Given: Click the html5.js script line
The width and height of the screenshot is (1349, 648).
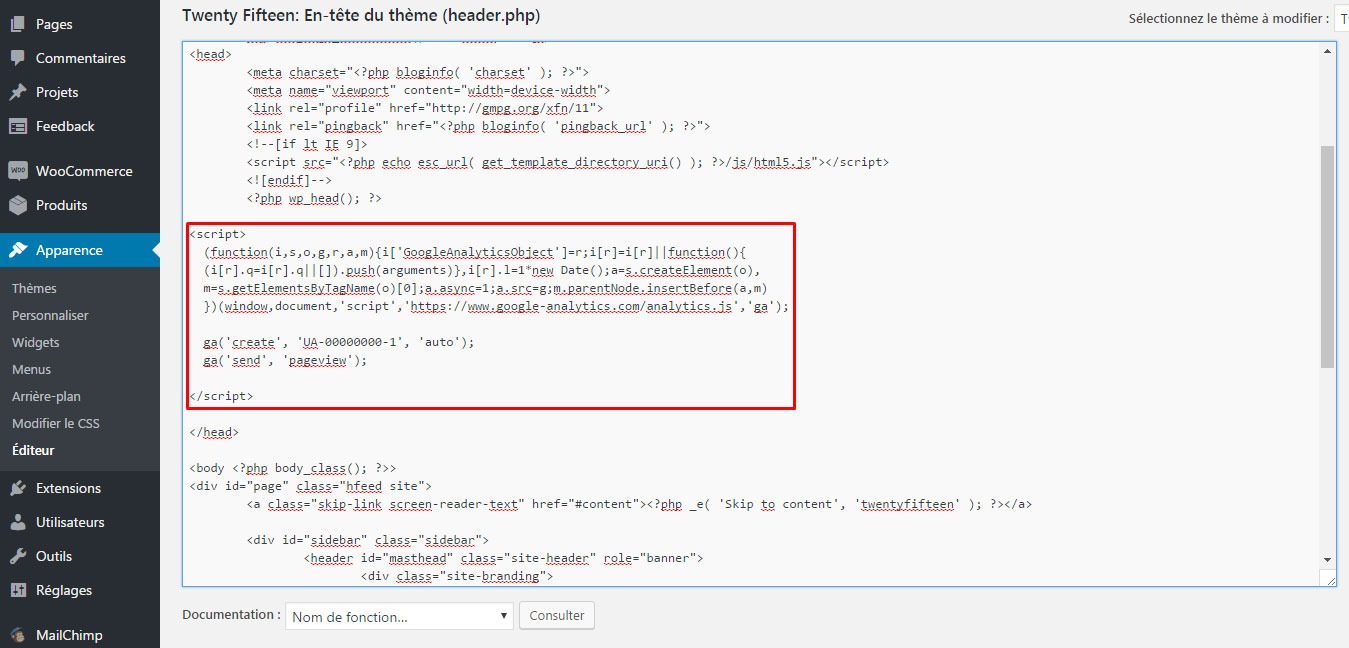Looking at the screenshot, I should [x=567, y=162].
